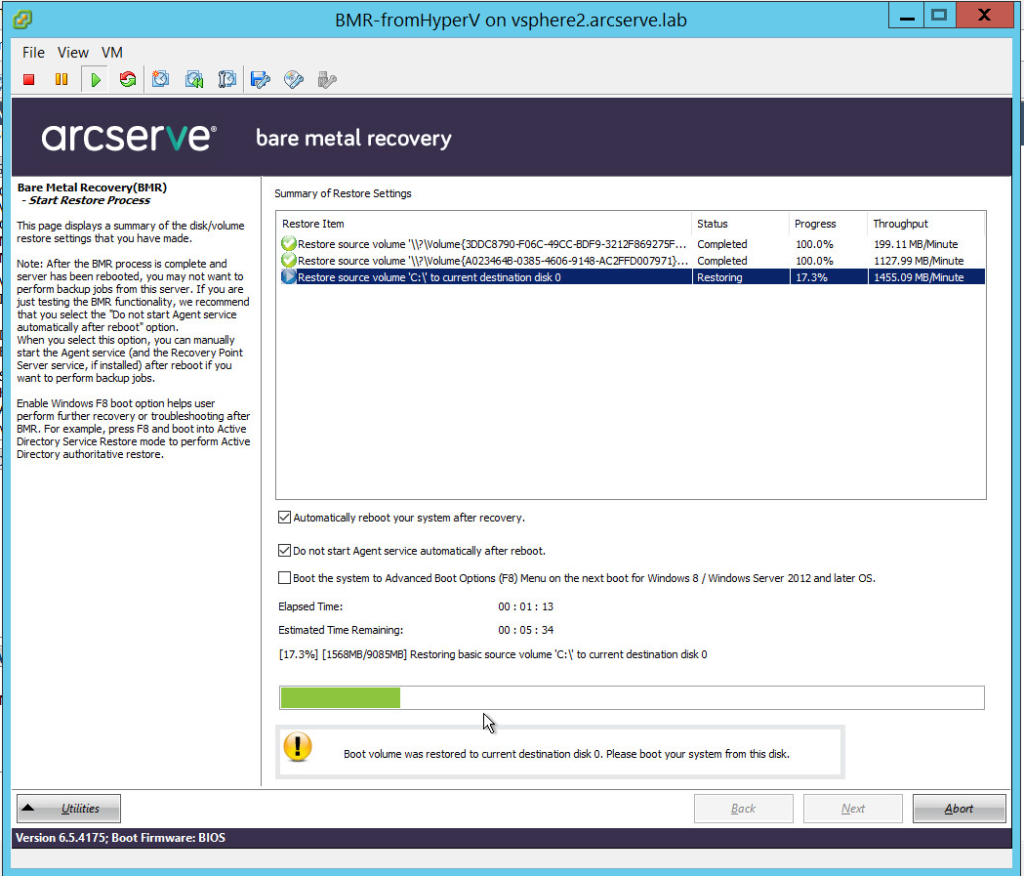The image size is (1024, 876).
Task: Click the arcserve logo in the banner
Action: 129,137
